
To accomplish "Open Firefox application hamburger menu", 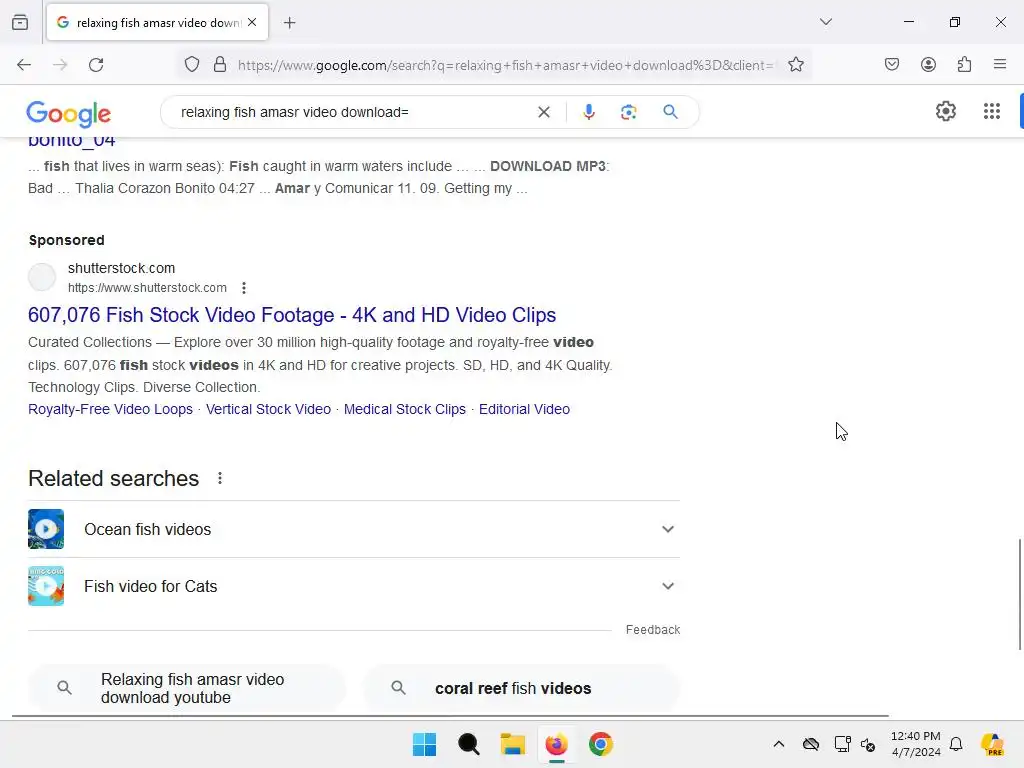I will click(1000, 65).
